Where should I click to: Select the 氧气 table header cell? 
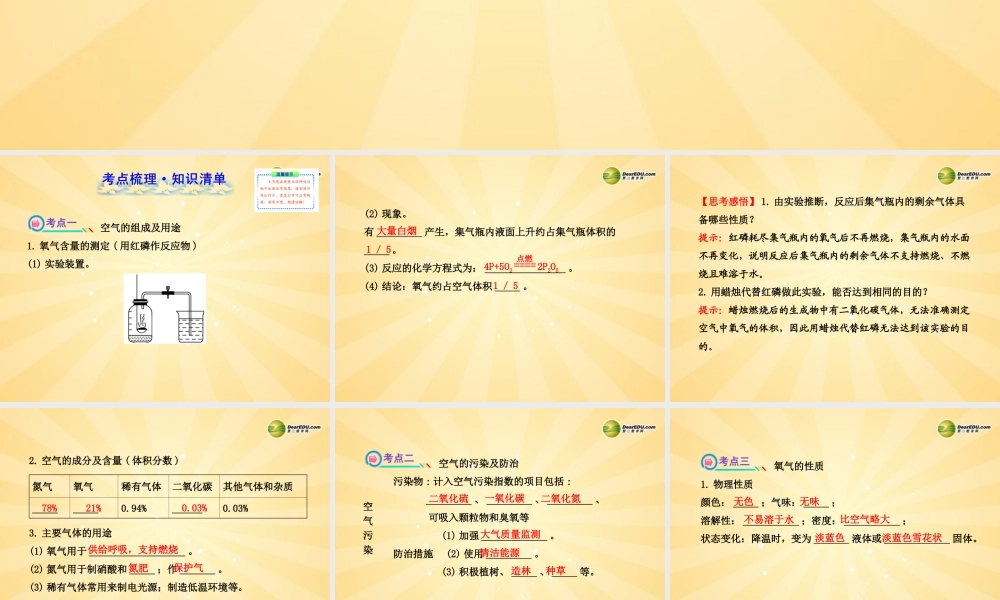point(93,487)
